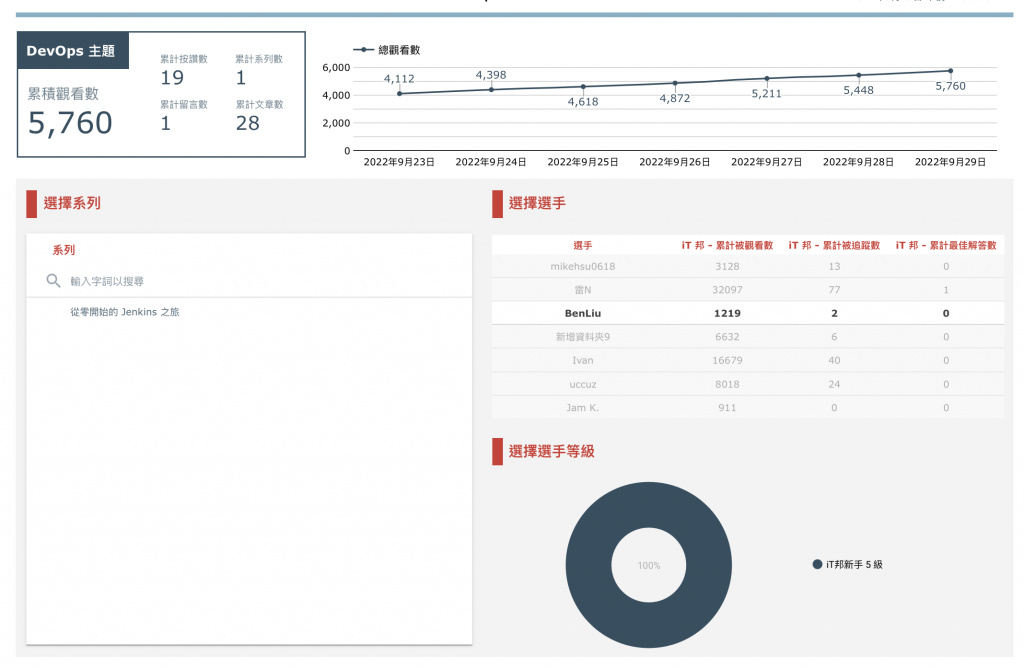Select player Jam K. in table
This screenshot has width=1024, height=668.
pos(583,407)
